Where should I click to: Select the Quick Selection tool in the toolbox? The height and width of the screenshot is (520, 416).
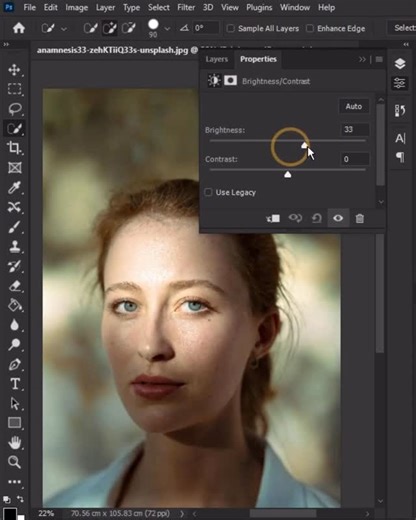pyautogui.click(x=15, y=128)
